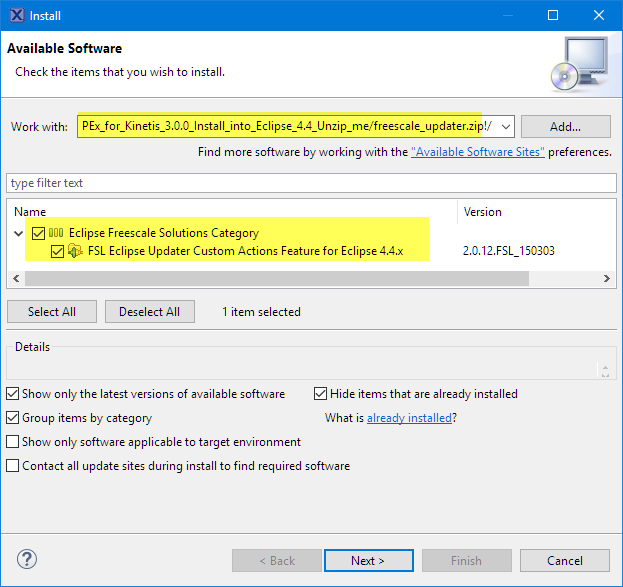Click the type filter text field
The height and width of the screenshot is (587, 623).
pyautogui.click(x=310, y=183)
